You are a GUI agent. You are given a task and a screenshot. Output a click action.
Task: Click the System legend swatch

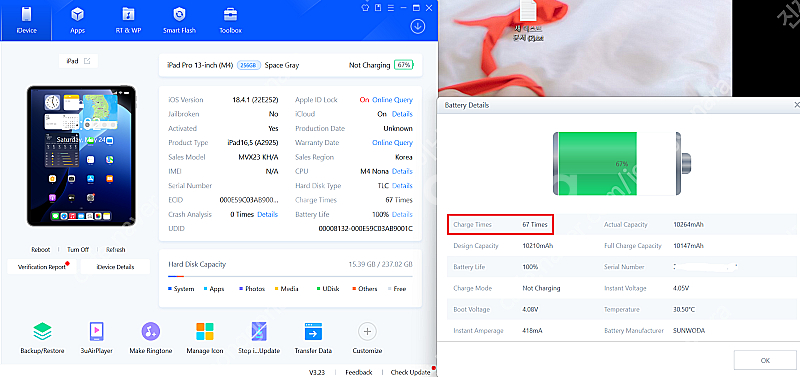coord(170,289)
